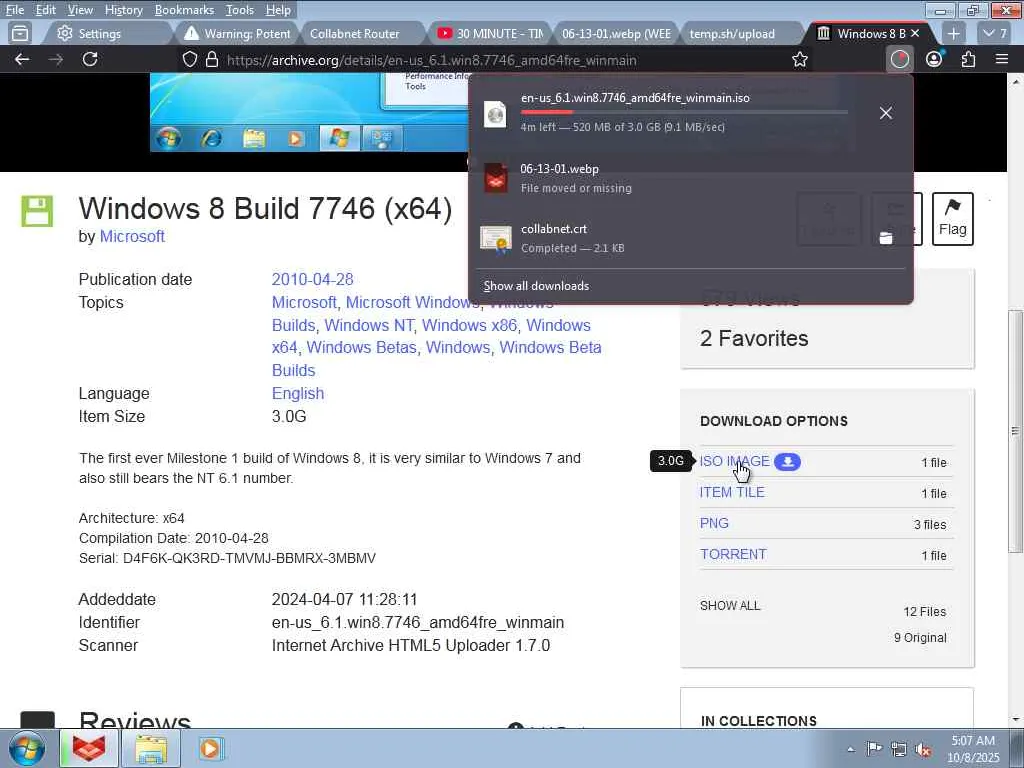
Task: Click the 06-13-01.webp download entry
Action: click(690, 178)
